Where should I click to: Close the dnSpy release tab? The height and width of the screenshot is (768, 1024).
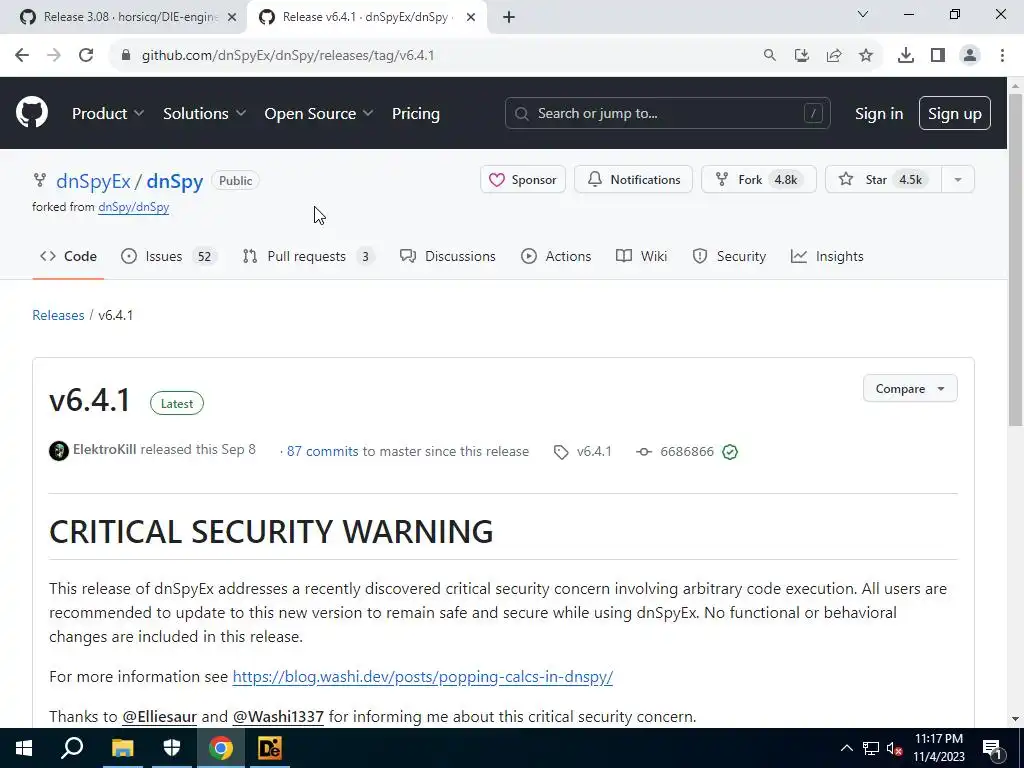(471, 17)
